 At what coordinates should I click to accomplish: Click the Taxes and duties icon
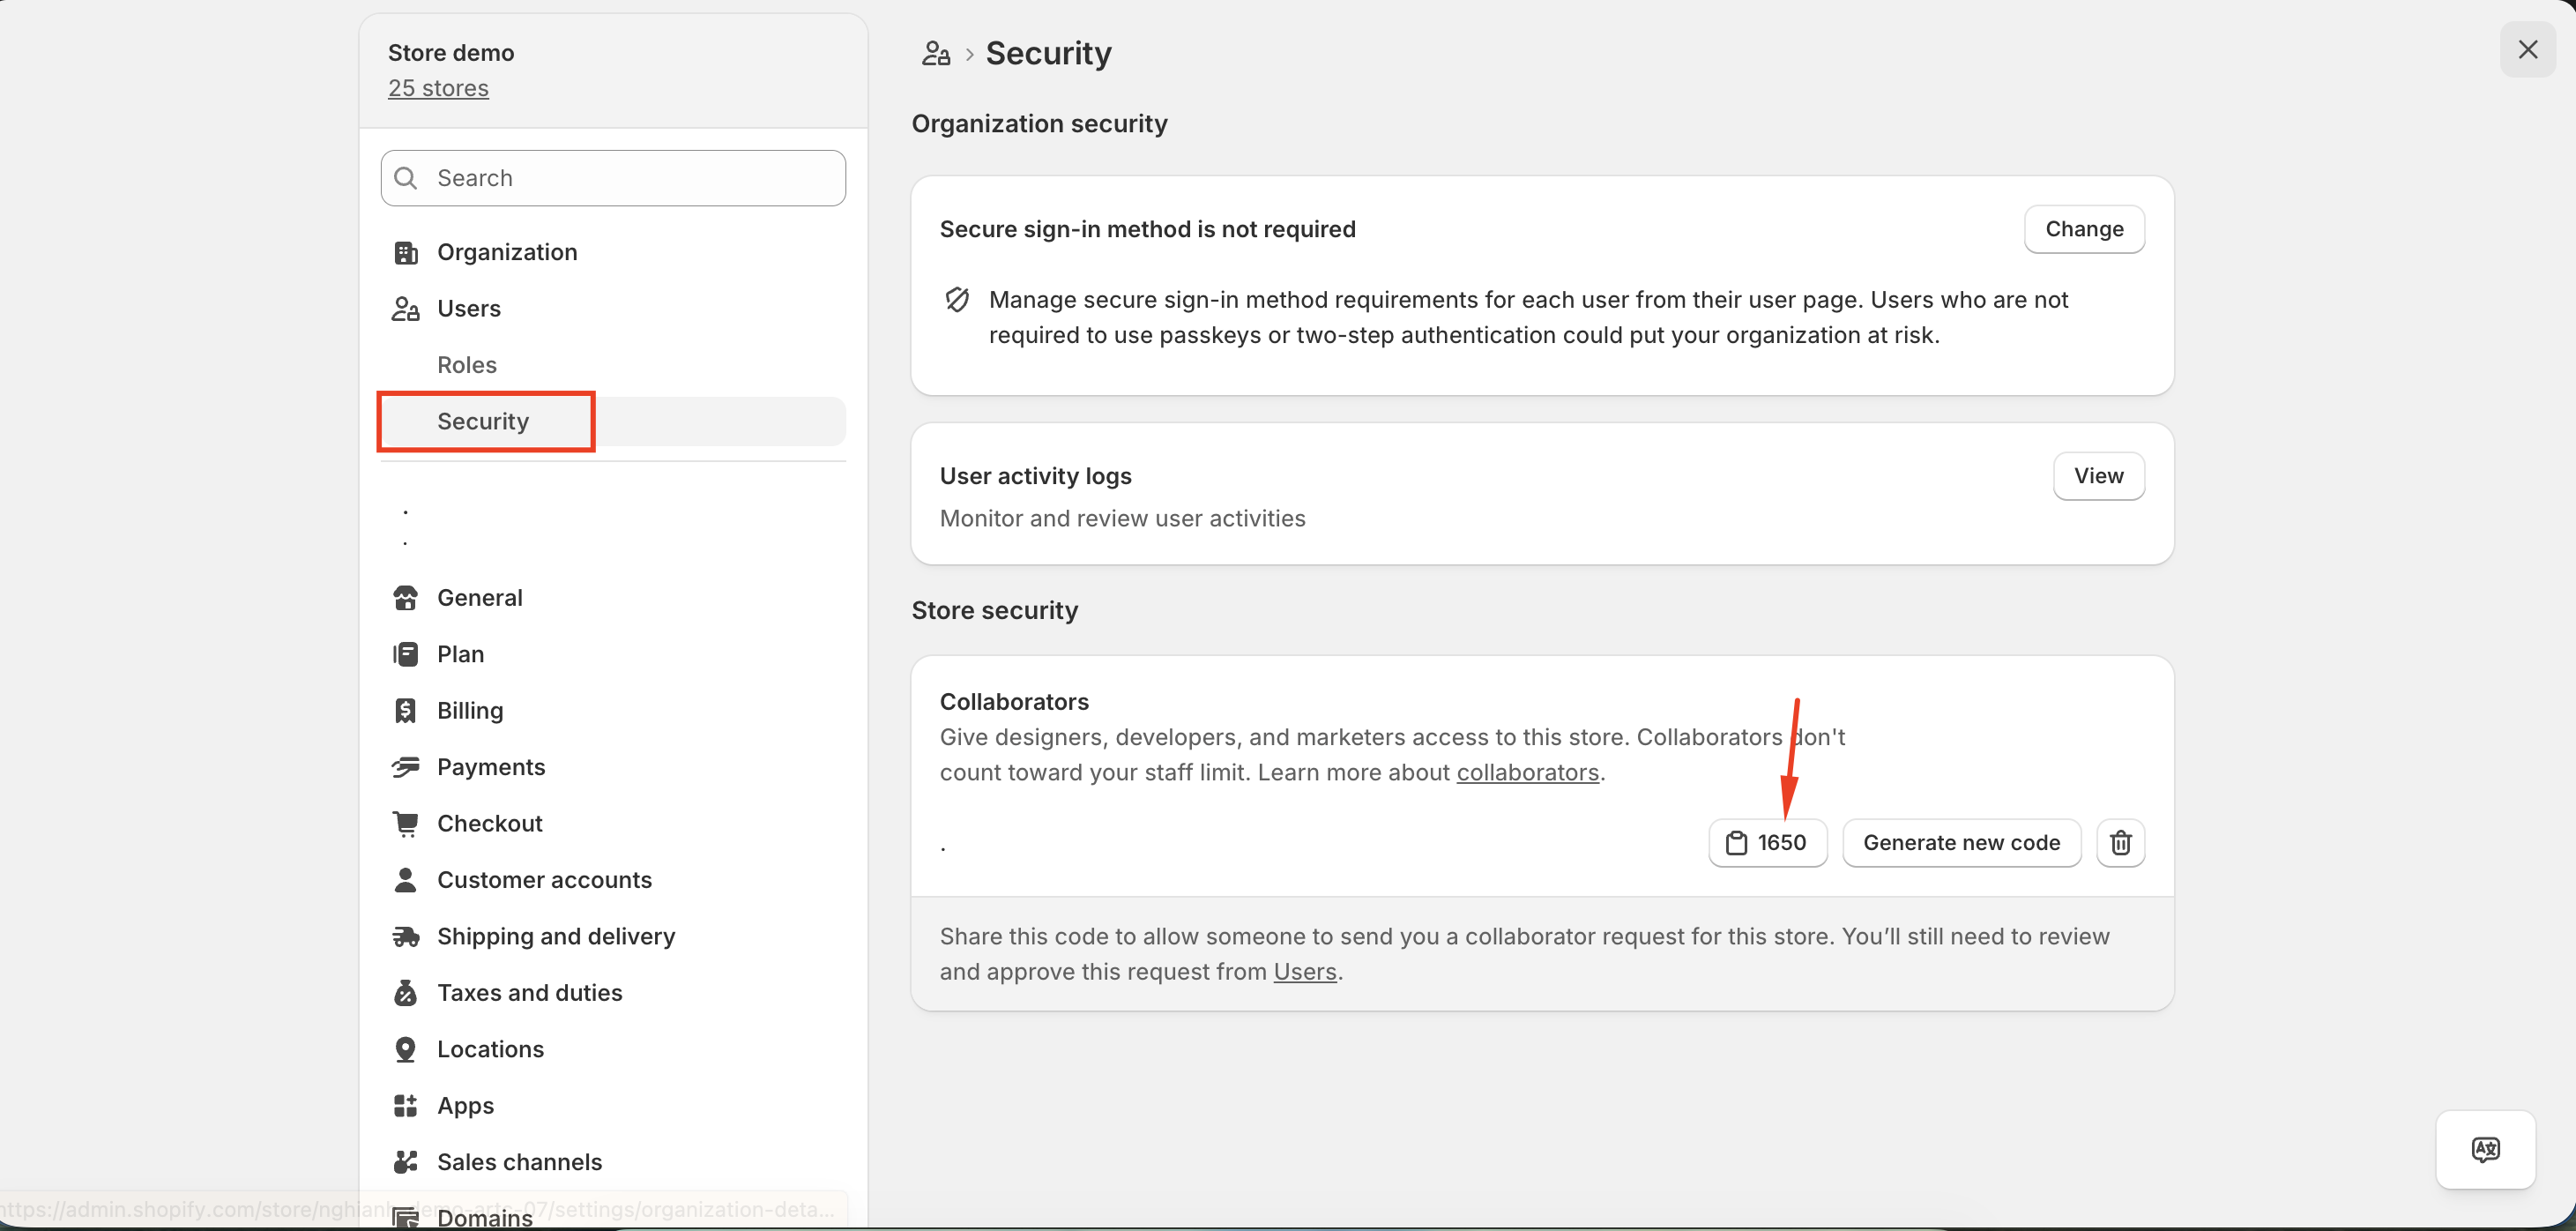pos(405,993)
